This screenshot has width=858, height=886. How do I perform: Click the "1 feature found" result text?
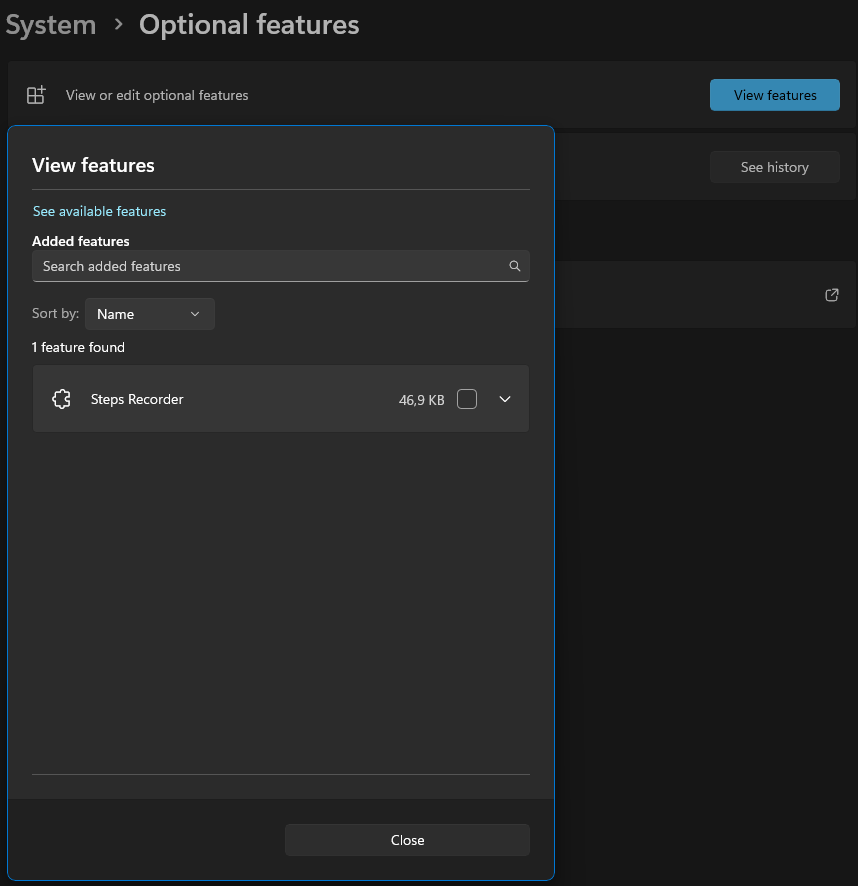pos(78,347)
